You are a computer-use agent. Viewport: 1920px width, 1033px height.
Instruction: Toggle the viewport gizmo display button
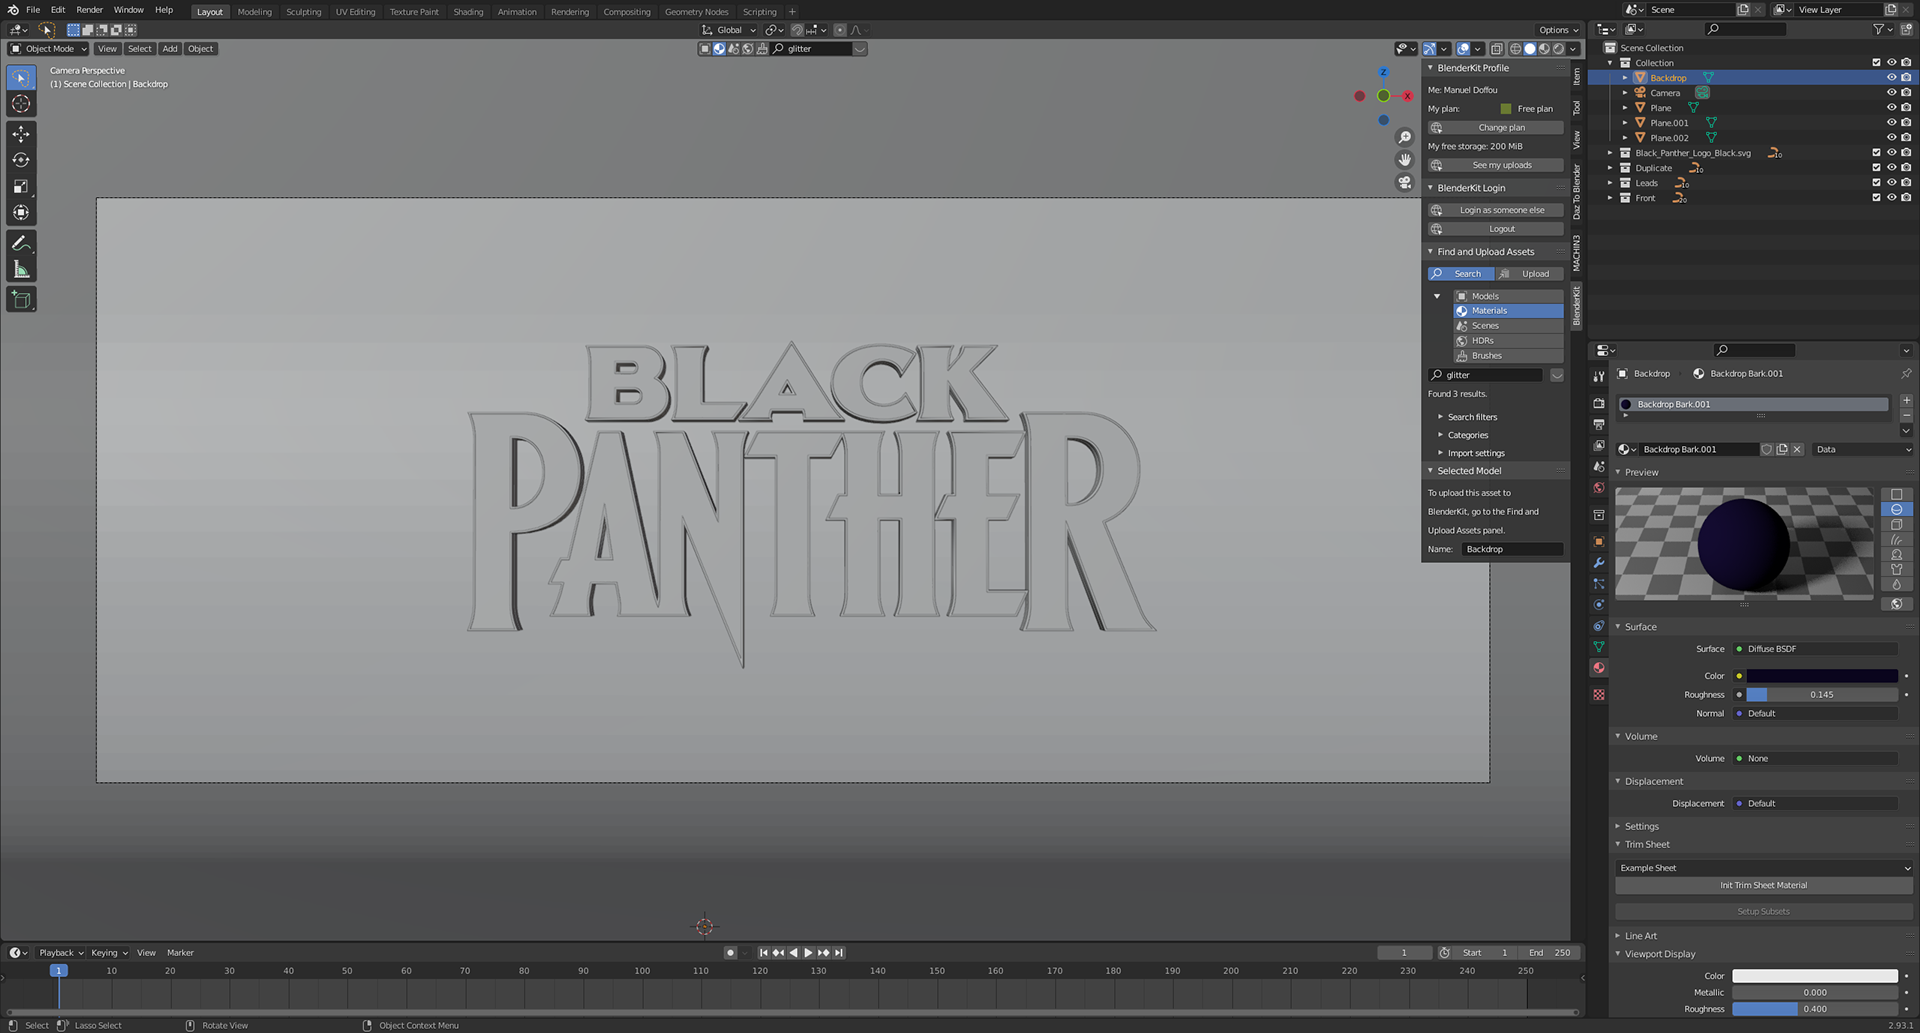click(x=1430, y=49)
